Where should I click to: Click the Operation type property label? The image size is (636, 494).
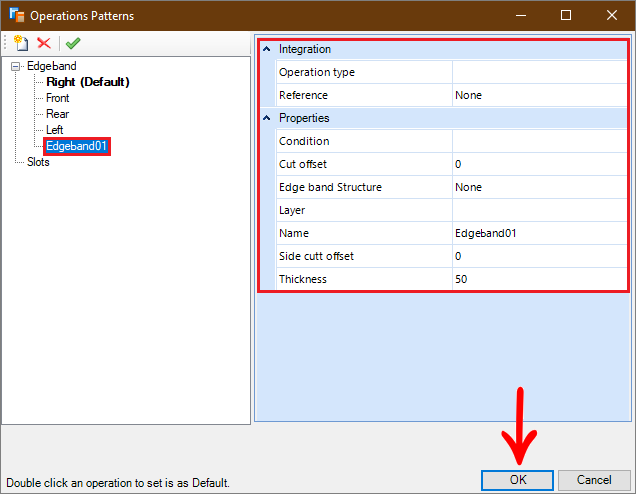[x=317, y=72]
